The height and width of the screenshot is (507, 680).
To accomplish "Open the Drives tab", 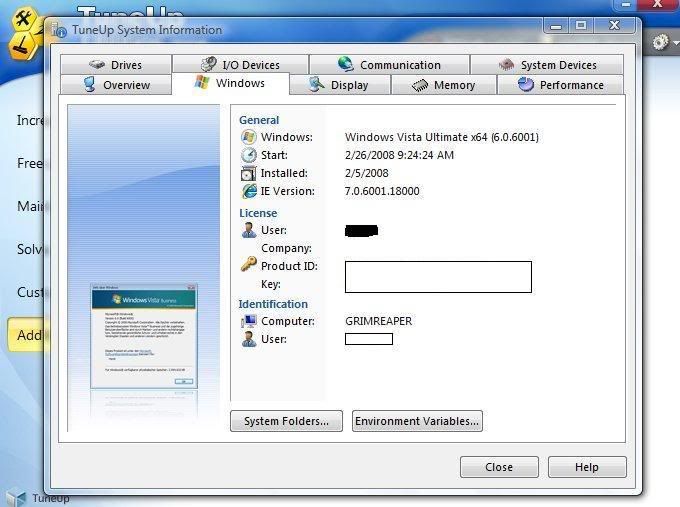I will pos(116,65).
